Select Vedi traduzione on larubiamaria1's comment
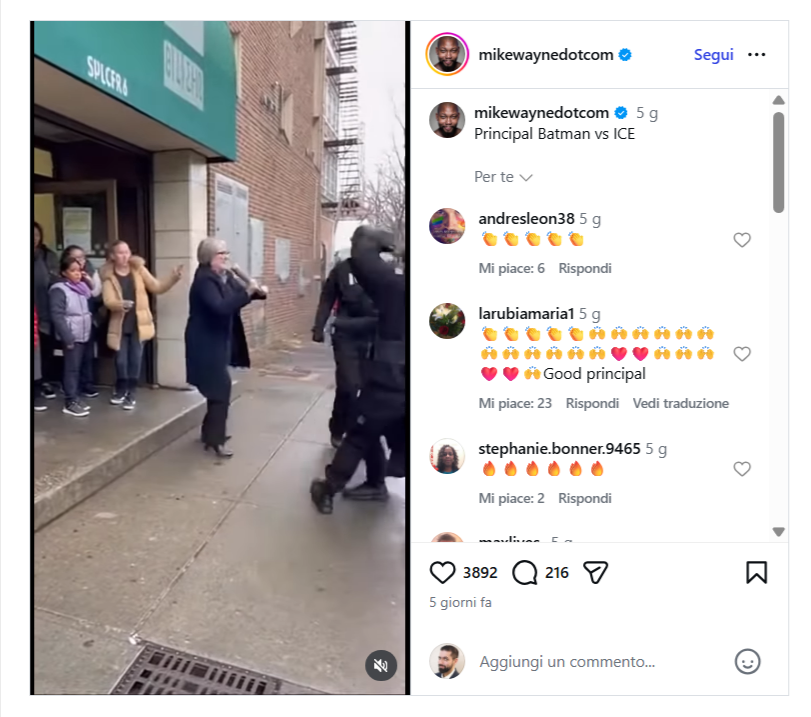Screen dimensions: 811x717 pos(681,404)
